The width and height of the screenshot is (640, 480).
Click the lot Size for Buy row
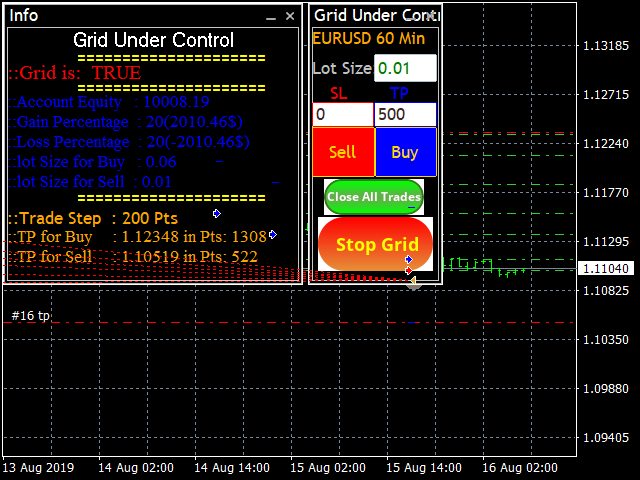pos(93,162)
